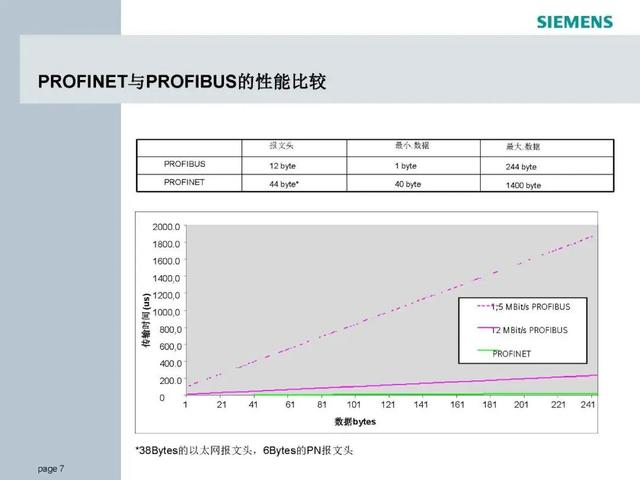
Task: Click the 数据bytes horizontal axis title
Action: click(355, 421)
